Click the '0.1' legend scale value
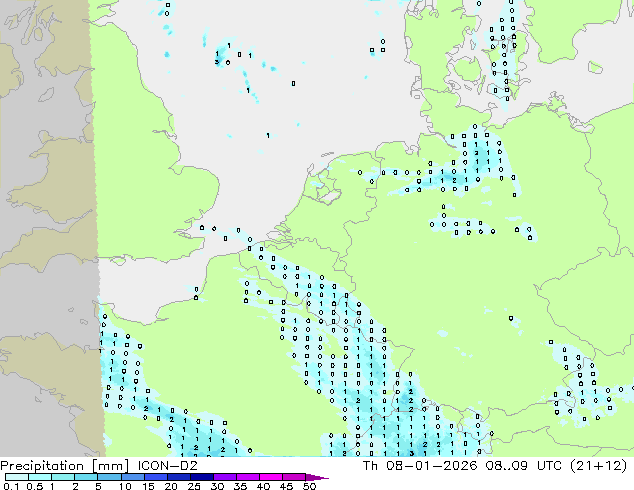Screen dimensions: 634x490 pos(11,486)
